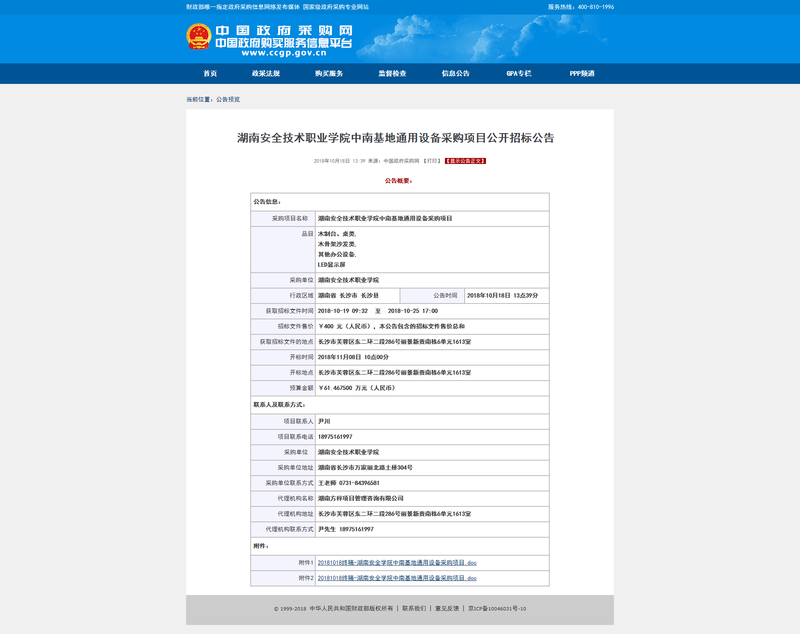
Task: Click the 服务热线 400-810-1996 text
Action: pyautogui.click(x=581, y=7)
